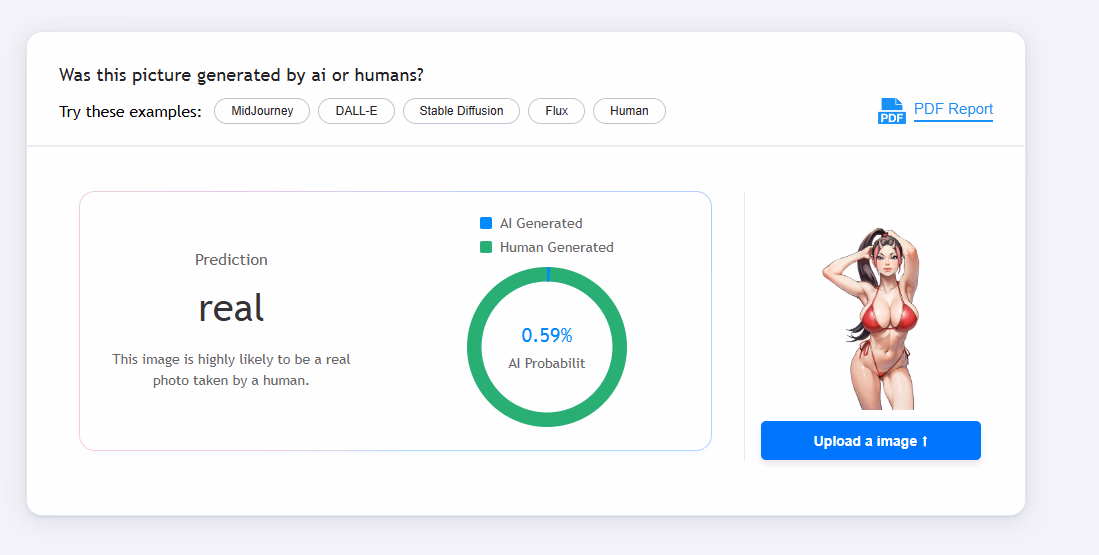Try the DALL-E example

356,111
